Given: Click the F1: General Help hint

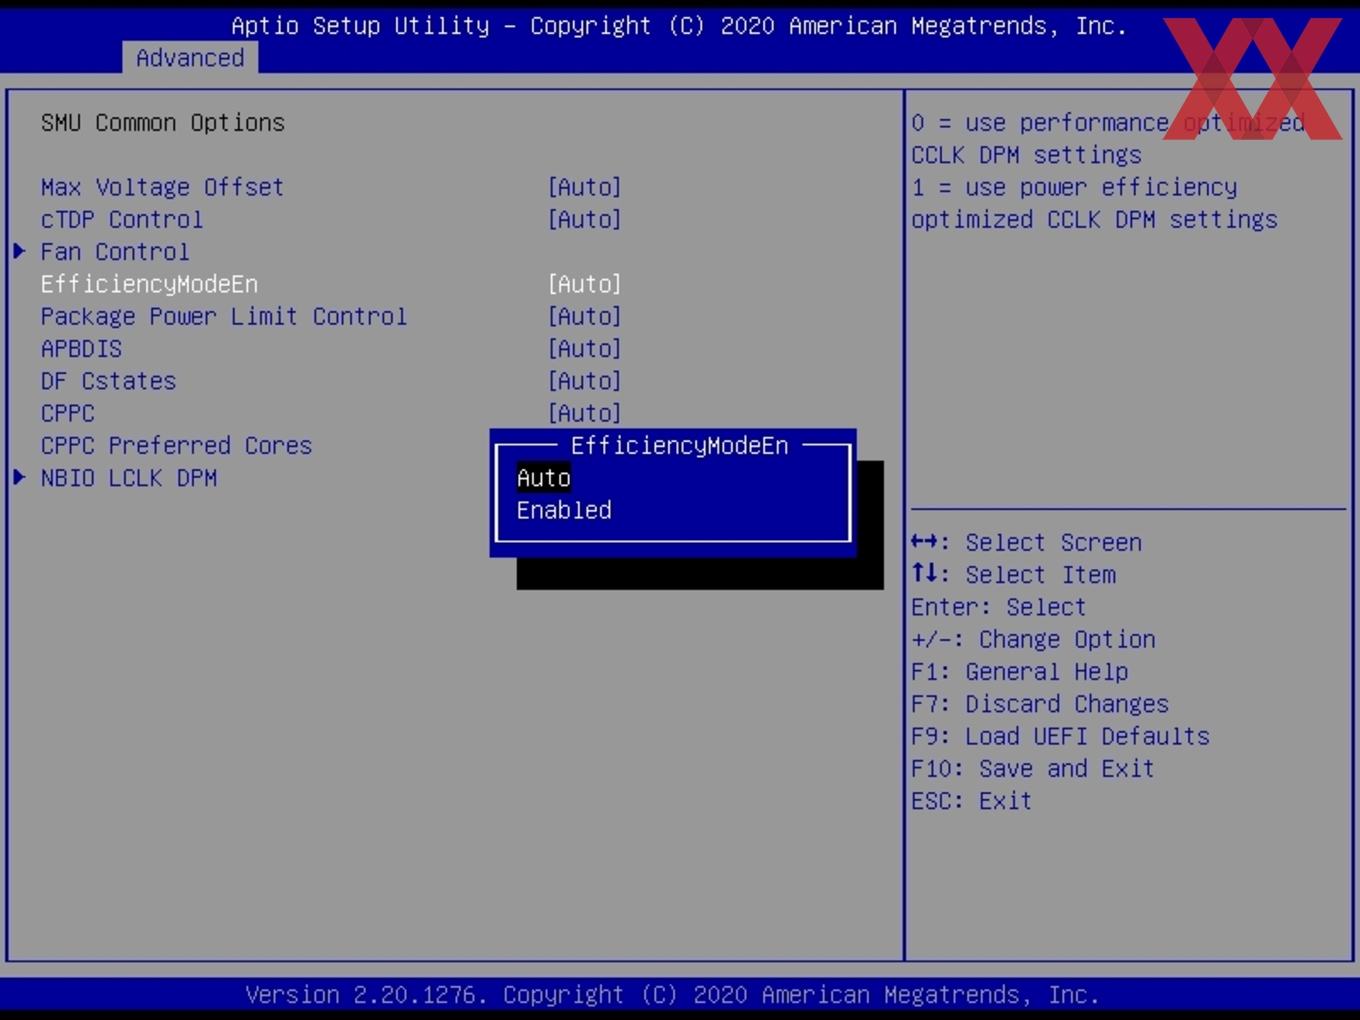Looking at the screenshot, I should [1019, 671].
